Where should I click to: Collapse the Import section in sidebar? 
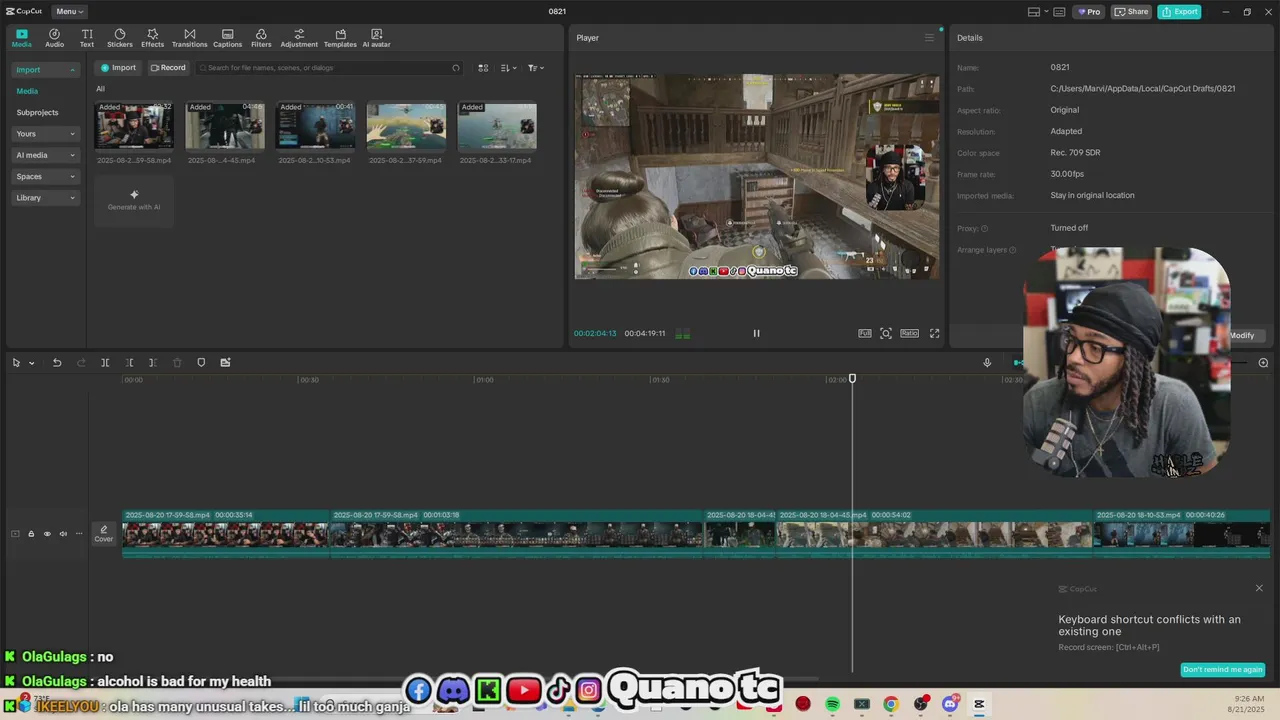coord(45,70)
